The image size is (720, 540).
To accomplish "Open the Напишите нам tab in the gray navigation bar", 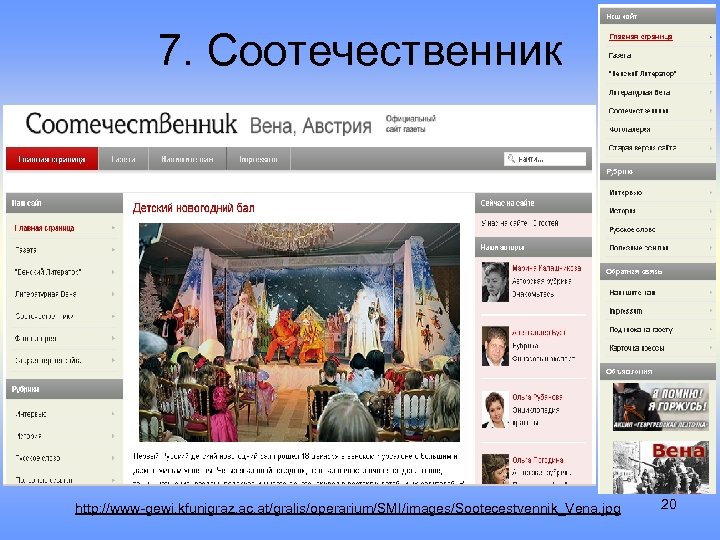I will (187, 159).
